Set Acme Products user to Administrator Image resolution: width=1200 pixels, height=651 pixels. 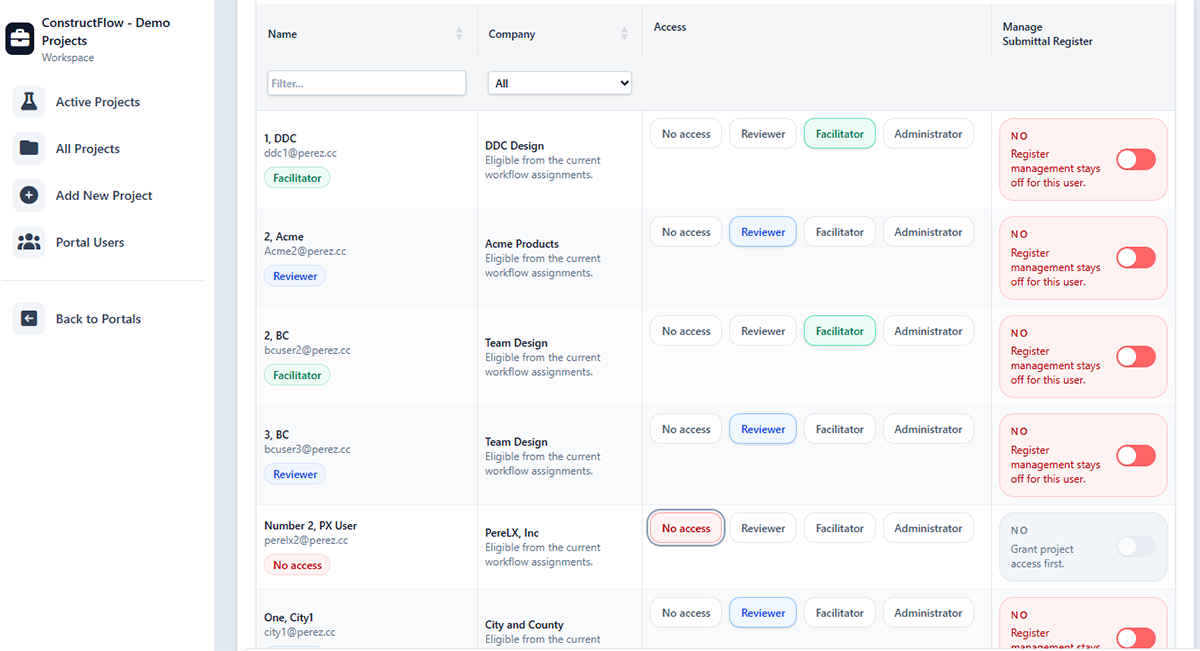928,232
